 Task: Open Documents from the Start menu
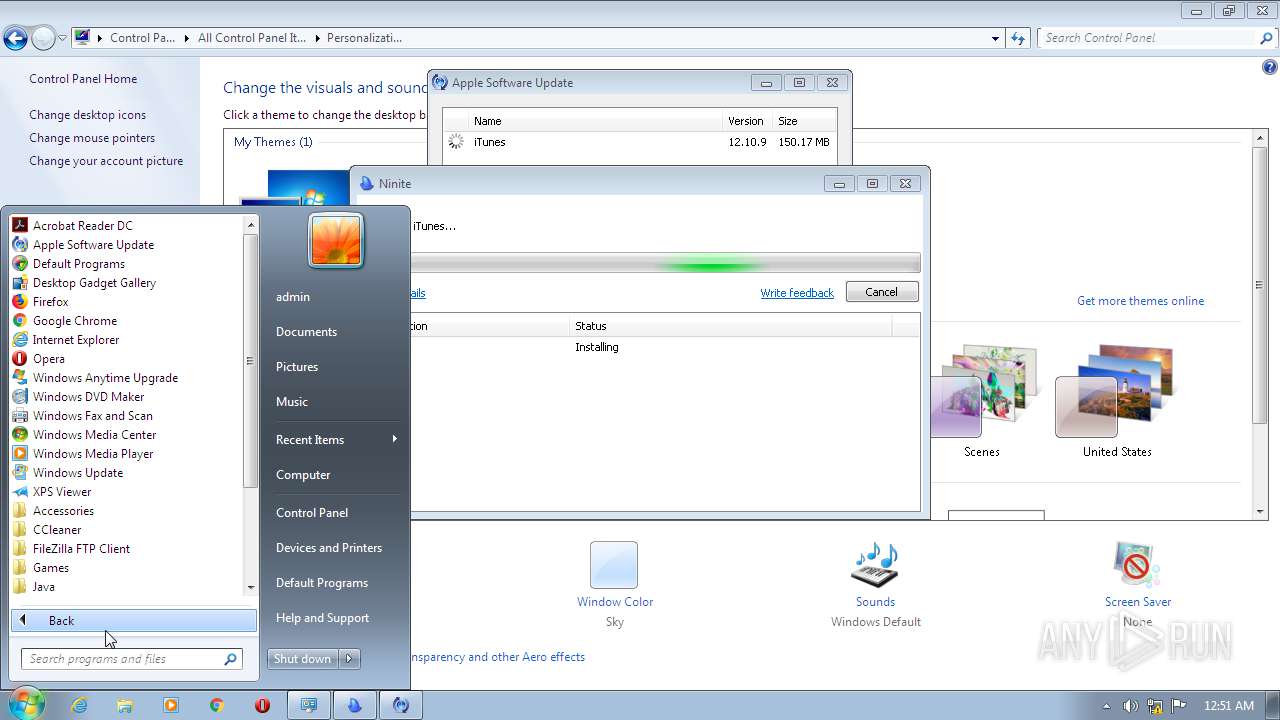306,331
